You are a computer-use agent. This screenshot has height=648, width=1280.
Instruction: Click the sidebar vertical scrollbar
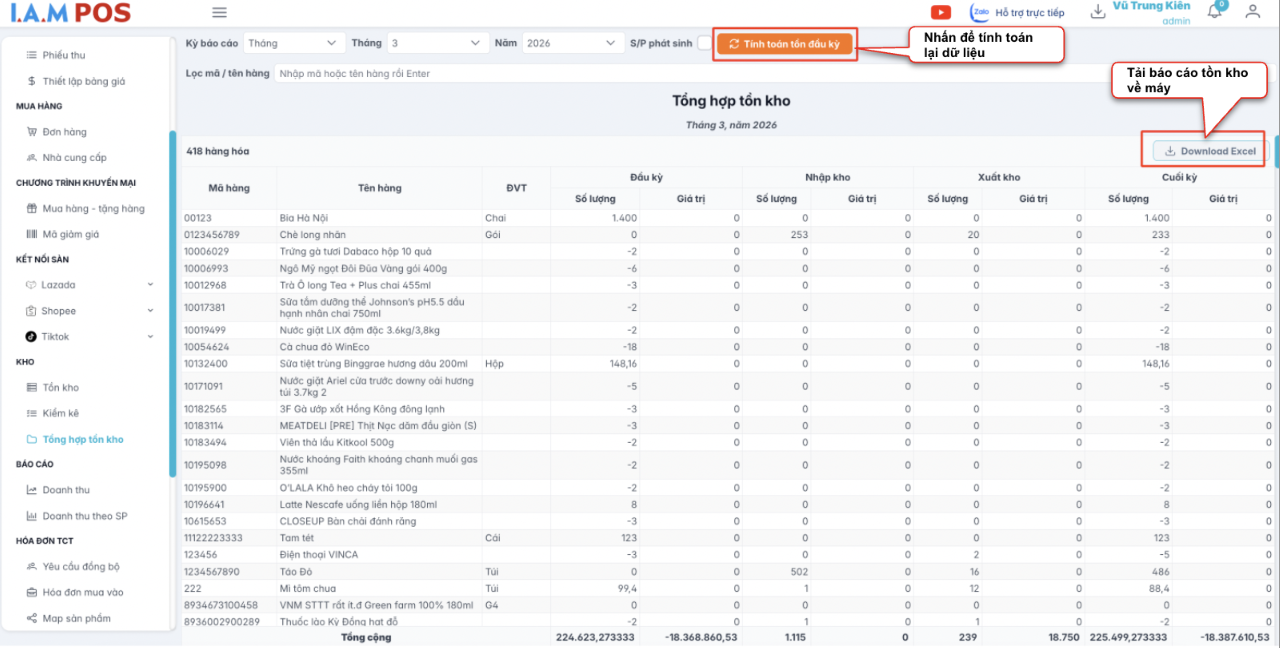click(x=172, y=300)
